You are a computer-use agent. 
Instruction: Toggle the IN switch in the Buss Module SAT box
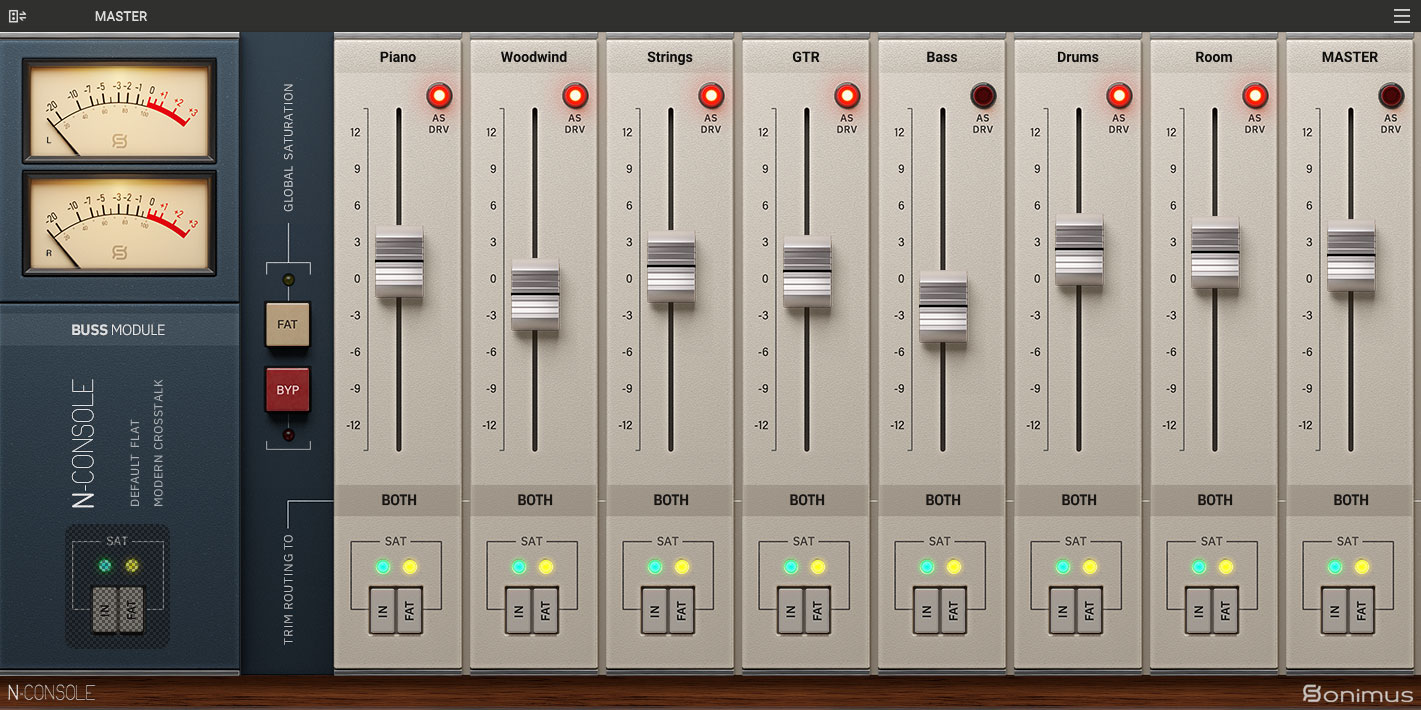coord(105,609)
